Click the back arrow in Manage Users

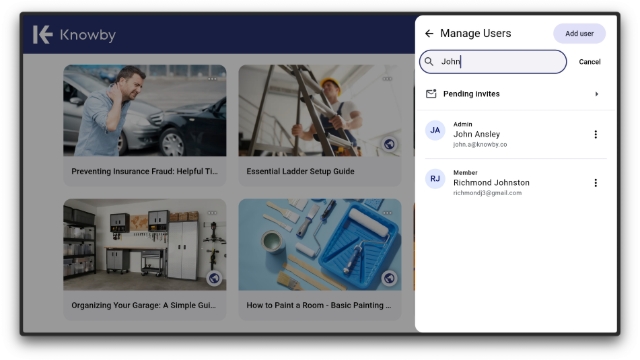429,33
